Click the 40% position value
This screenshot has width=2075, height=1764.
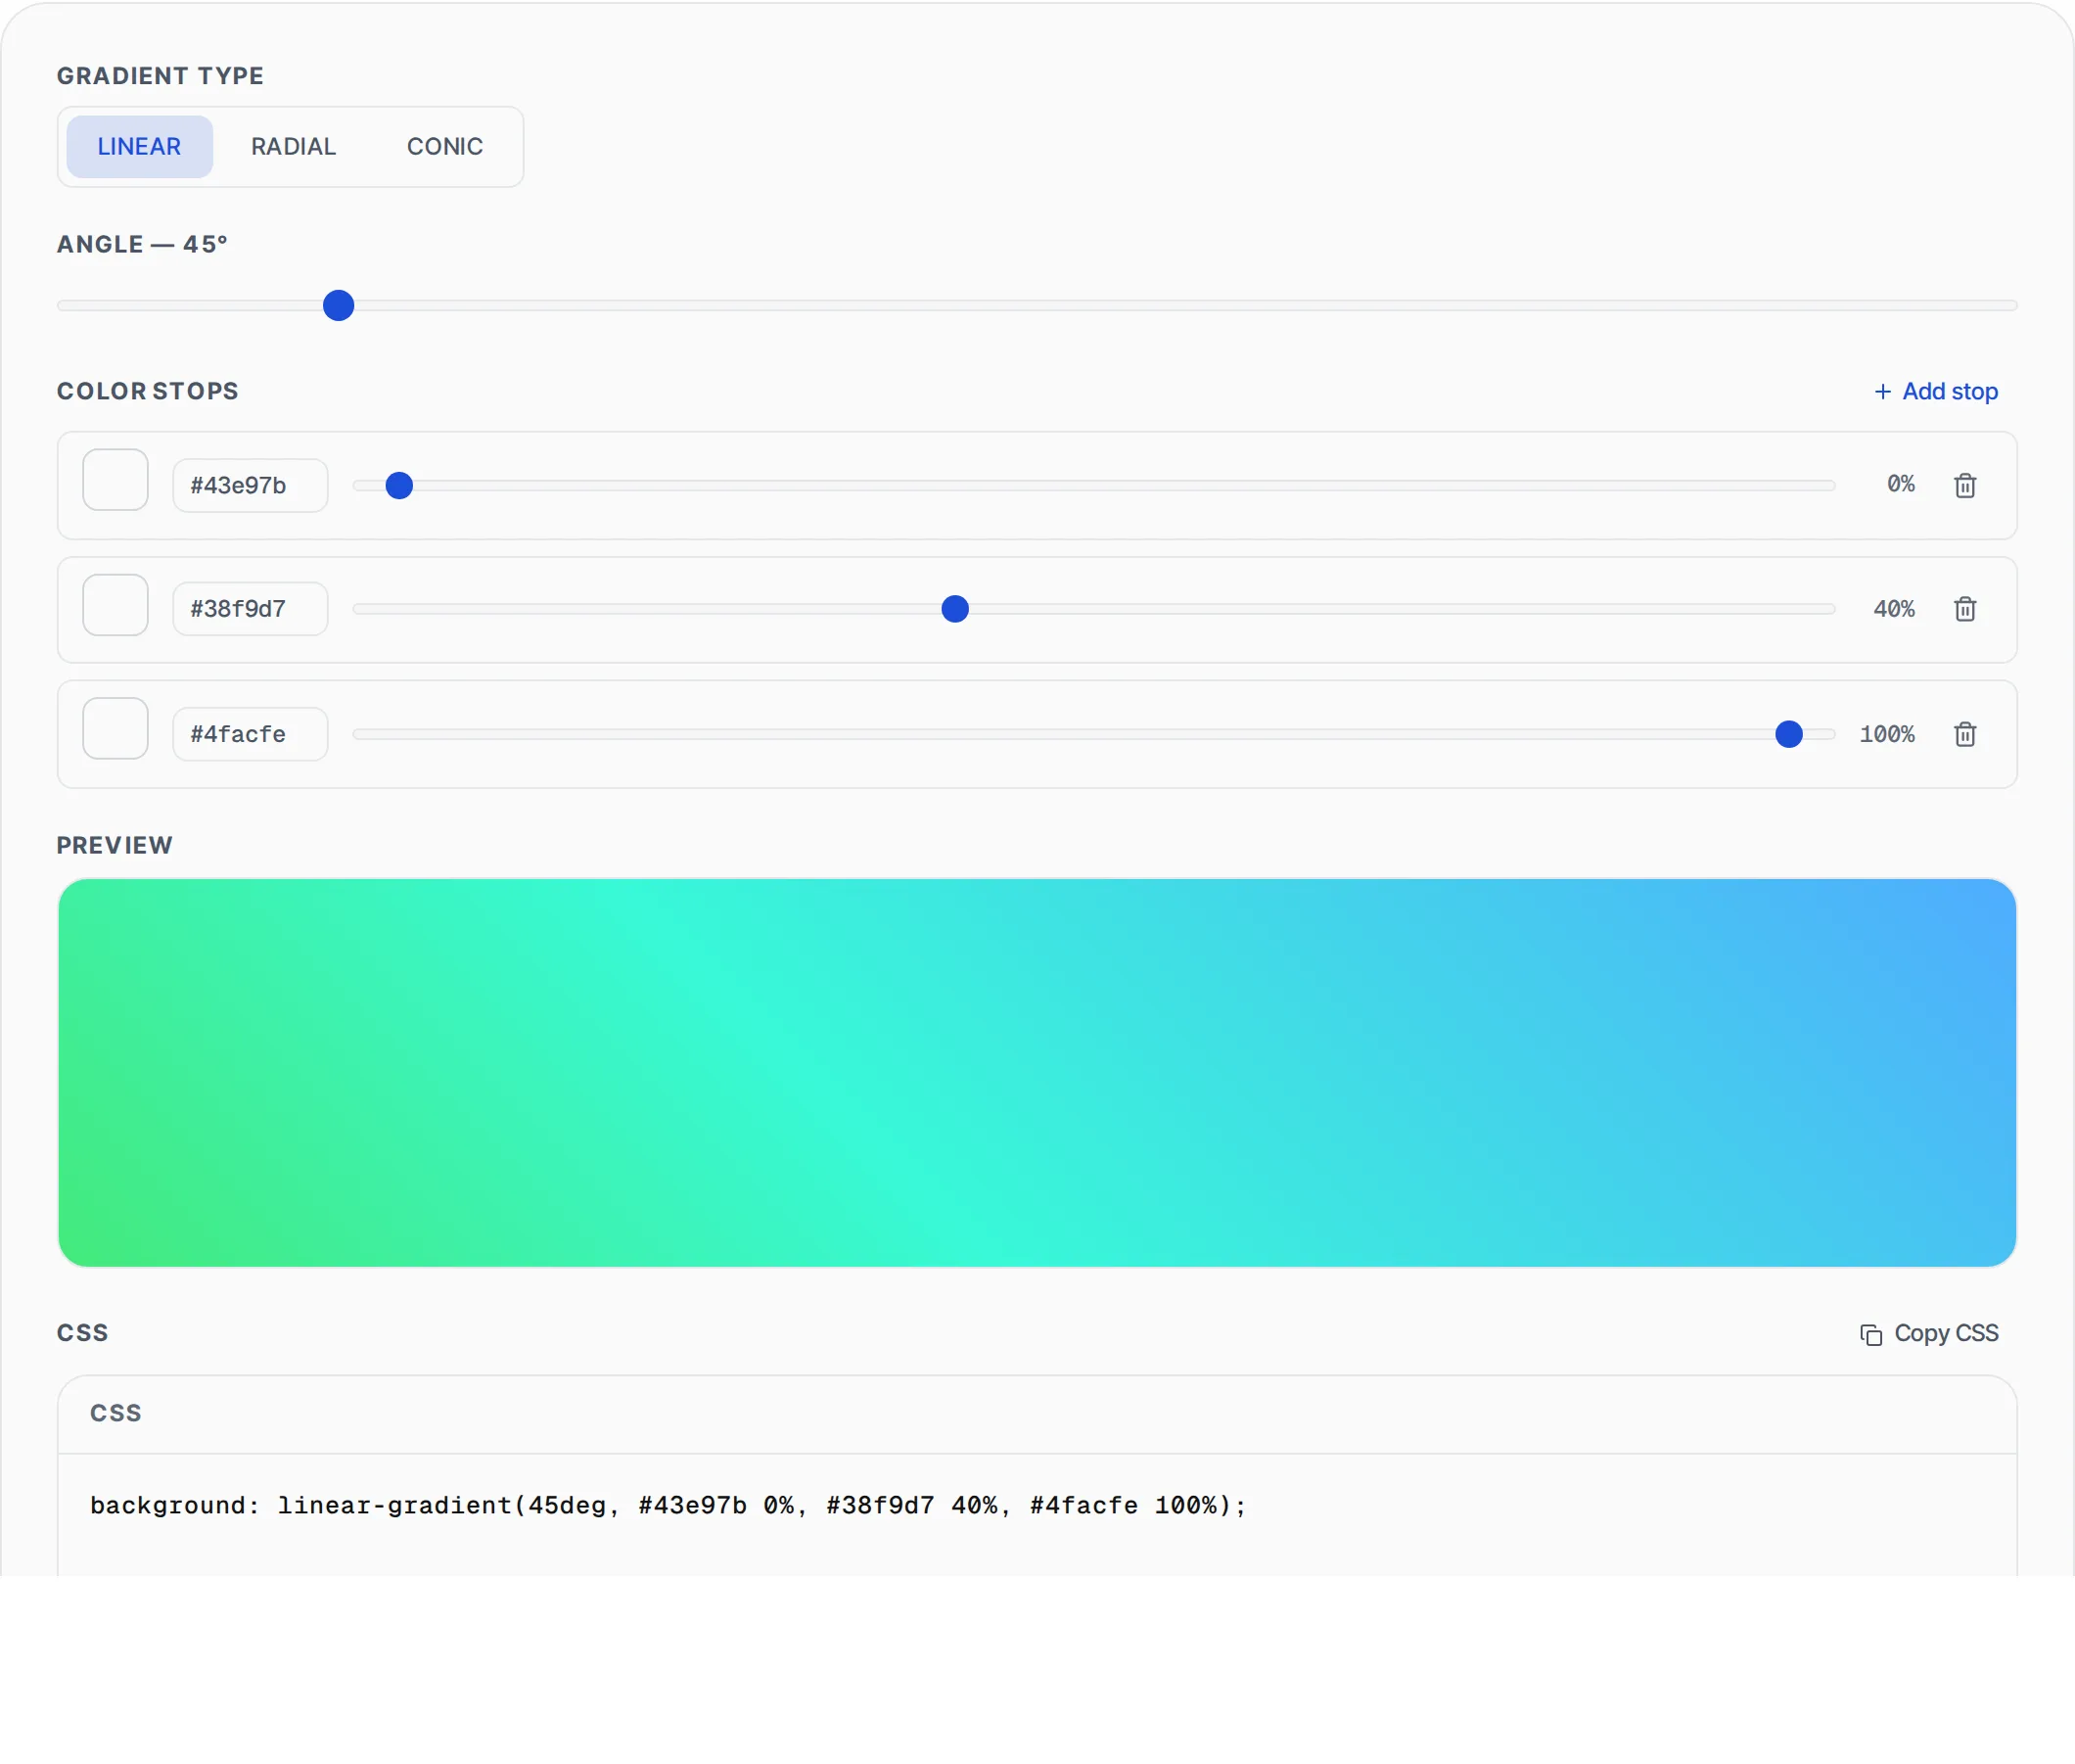[1894, 609]
